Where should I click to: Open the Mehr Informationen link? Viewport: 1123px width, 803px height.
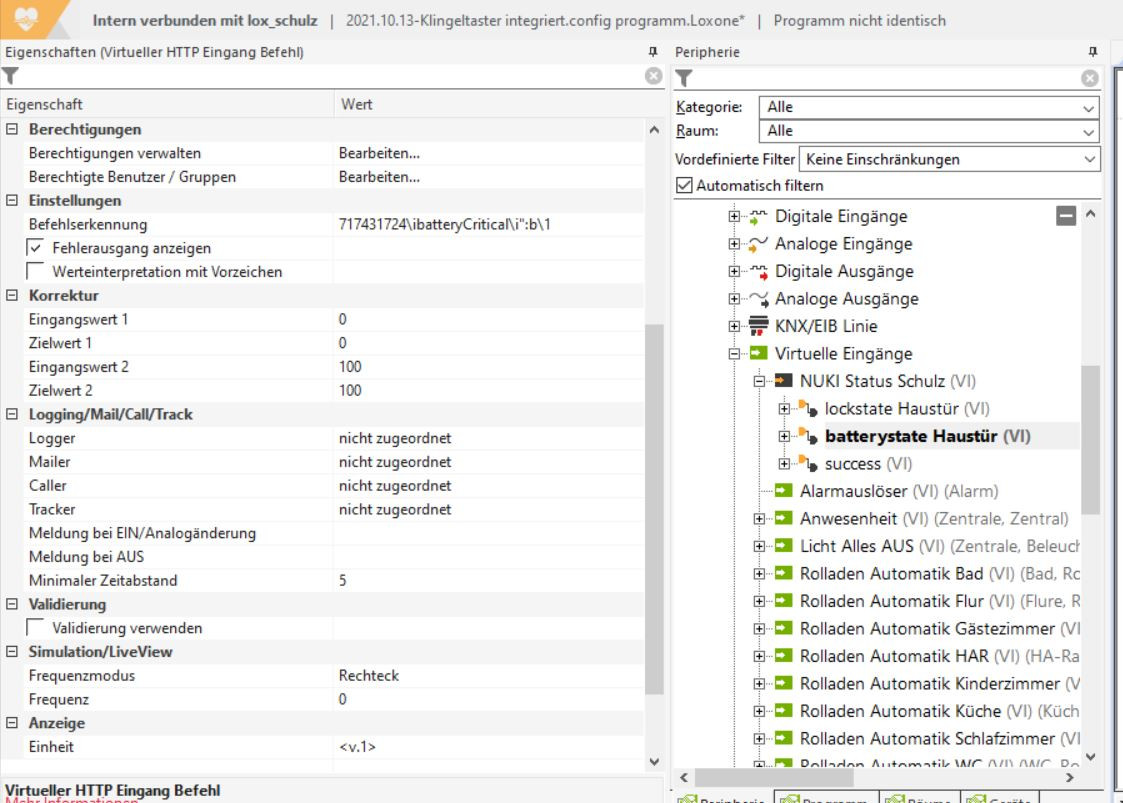click(70, 798)
